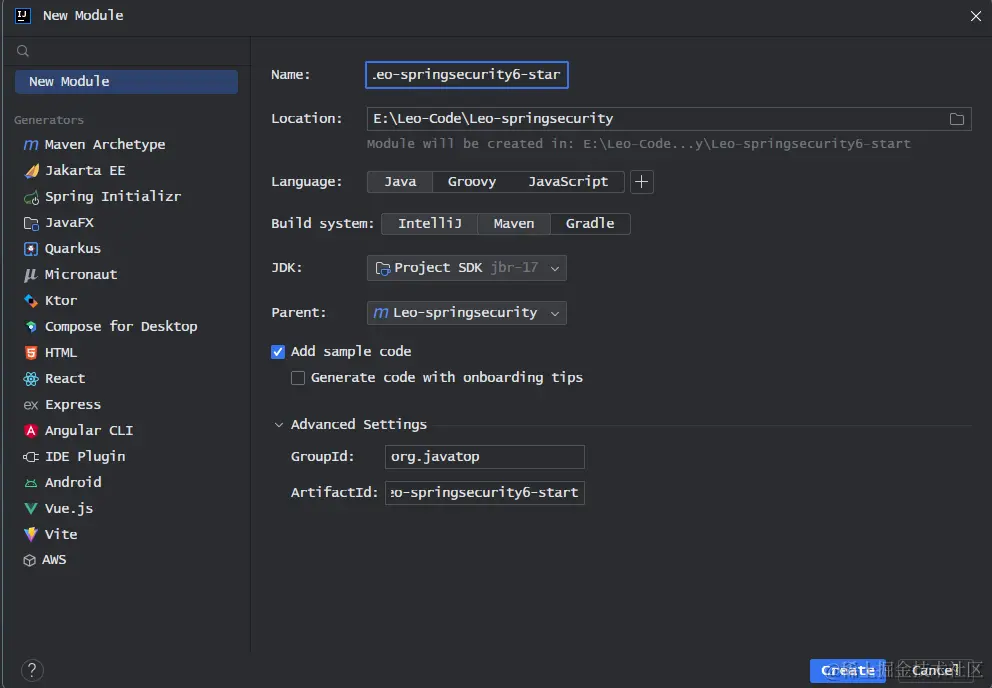Select the Ktor generator icon

point(30,301)
